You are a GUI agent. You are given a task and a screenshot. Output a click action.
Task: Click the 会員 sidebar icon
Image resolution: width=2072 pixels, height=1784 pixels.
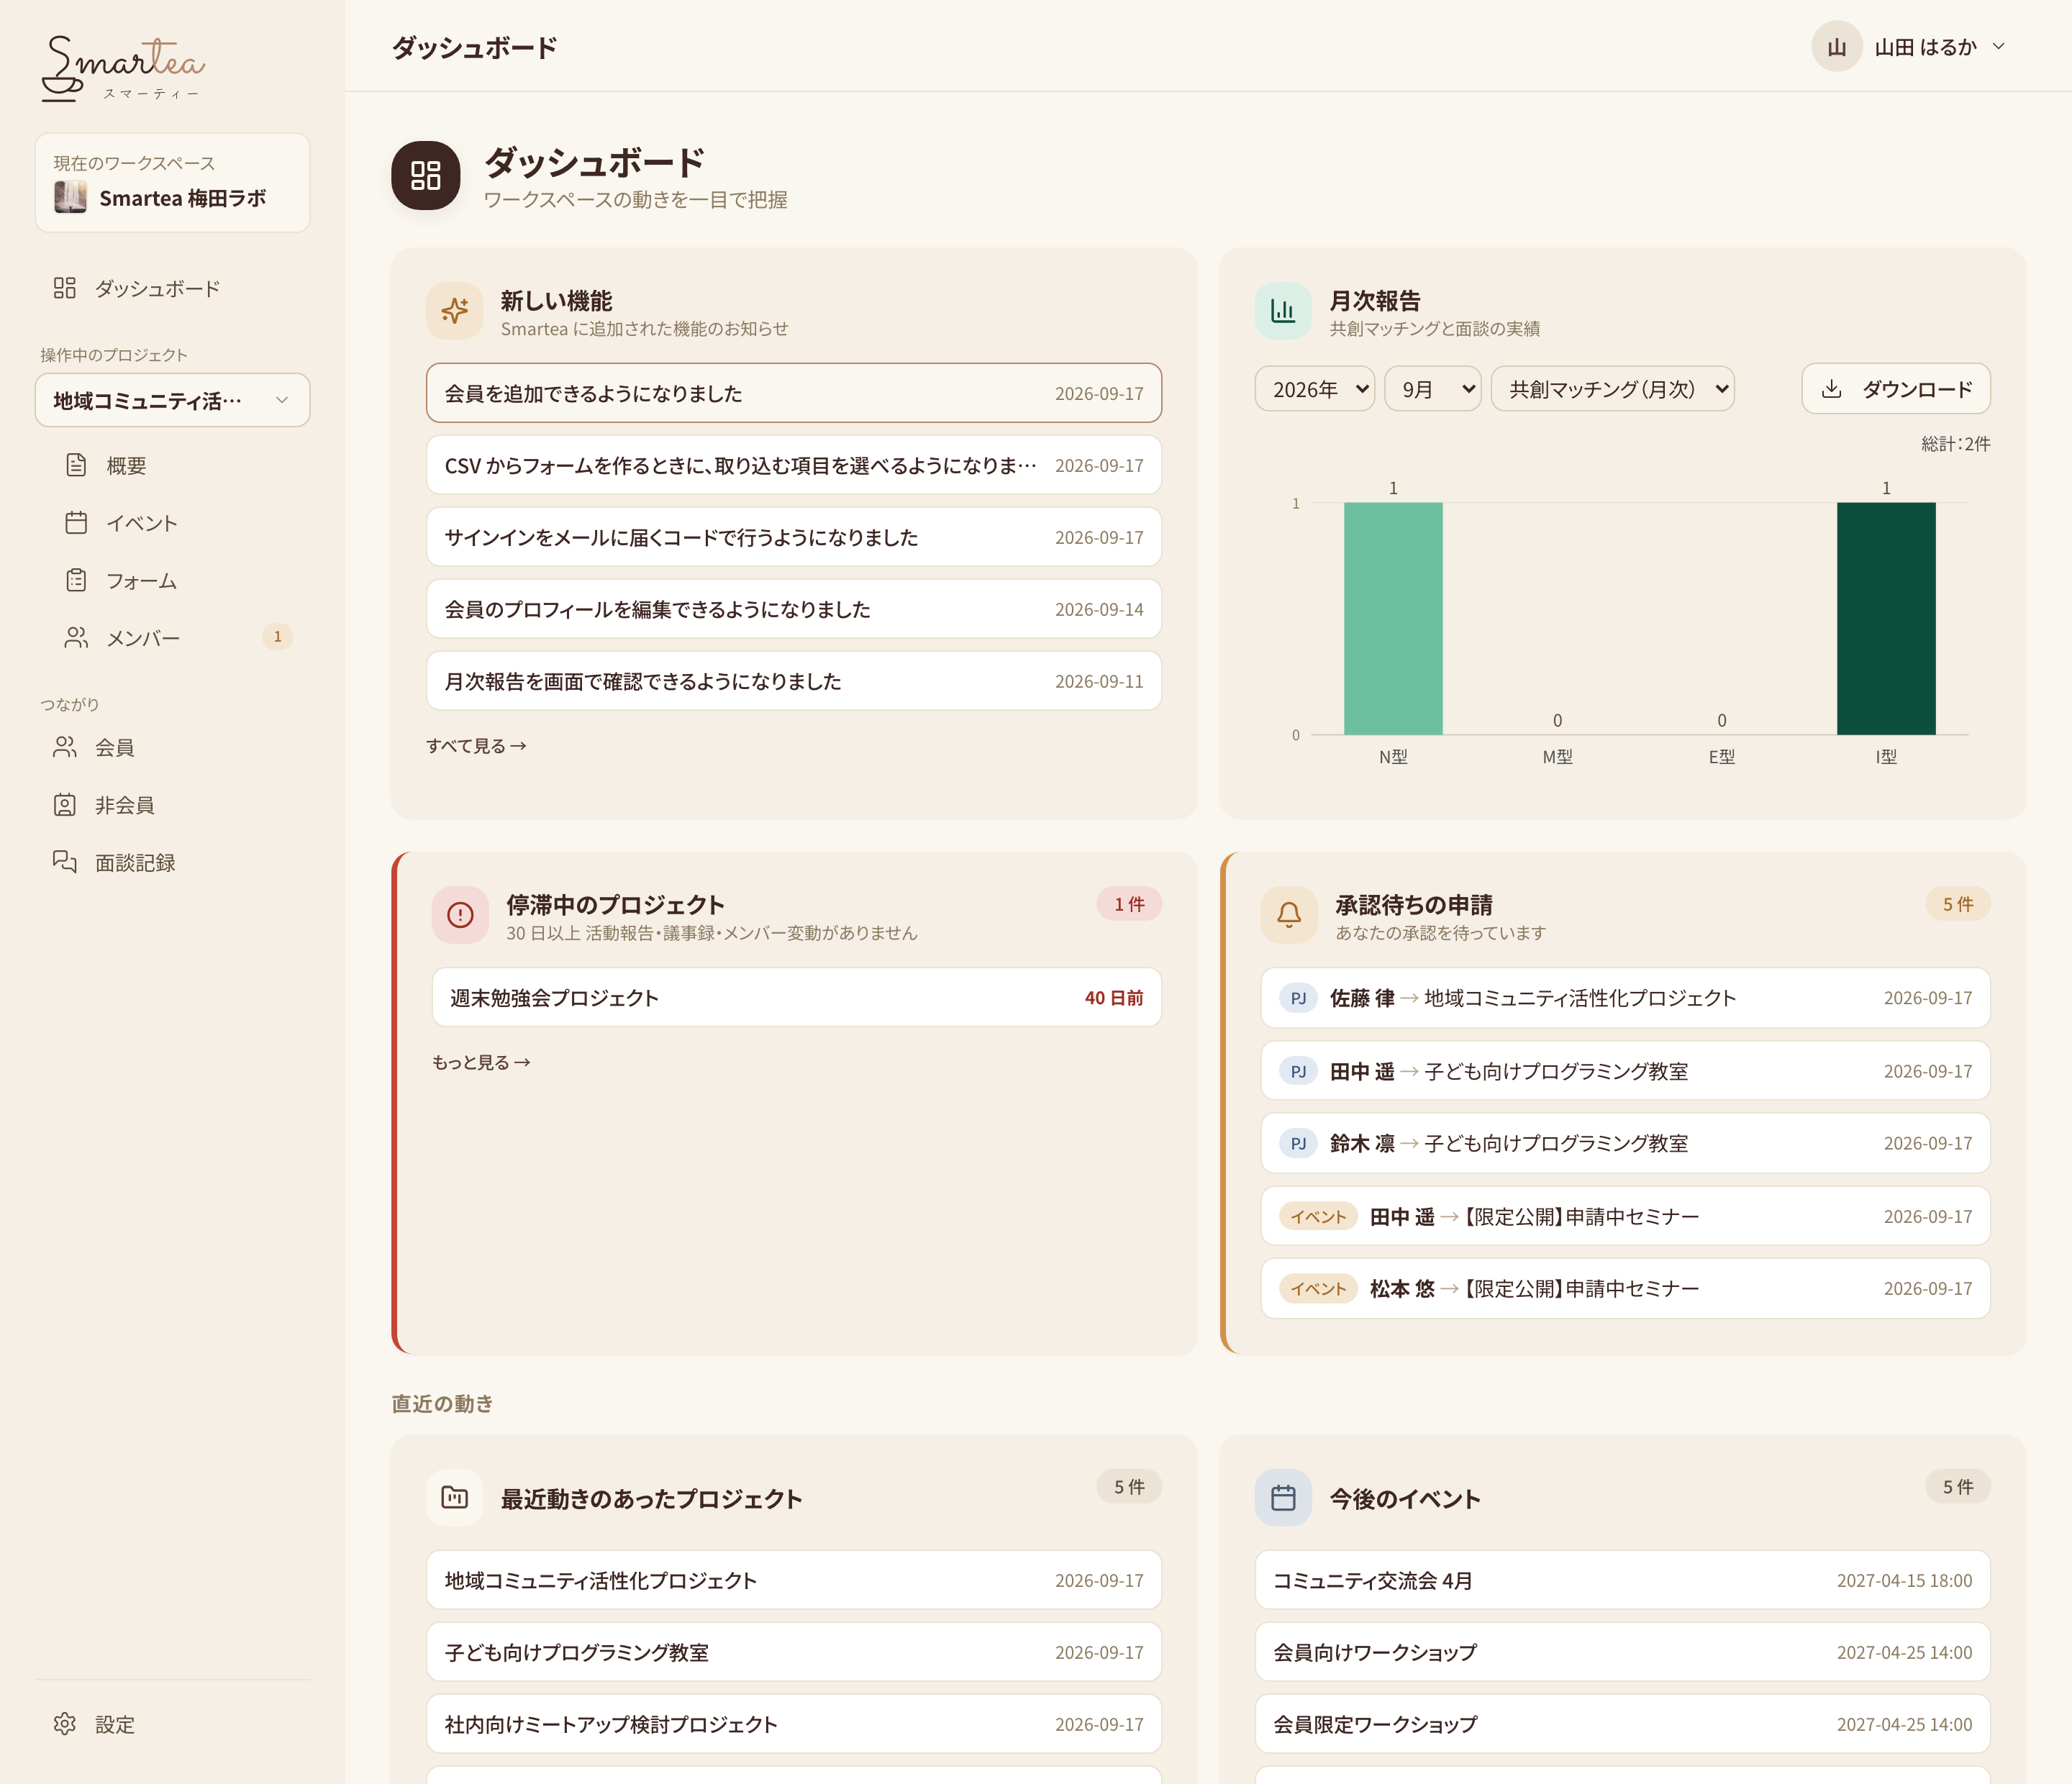tap(65, 747)
